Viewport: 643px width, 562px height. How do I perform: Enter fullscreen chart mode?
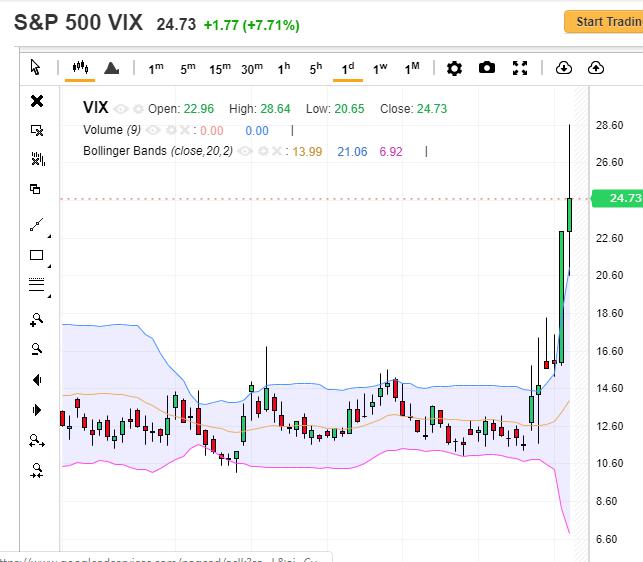(520, 68)
